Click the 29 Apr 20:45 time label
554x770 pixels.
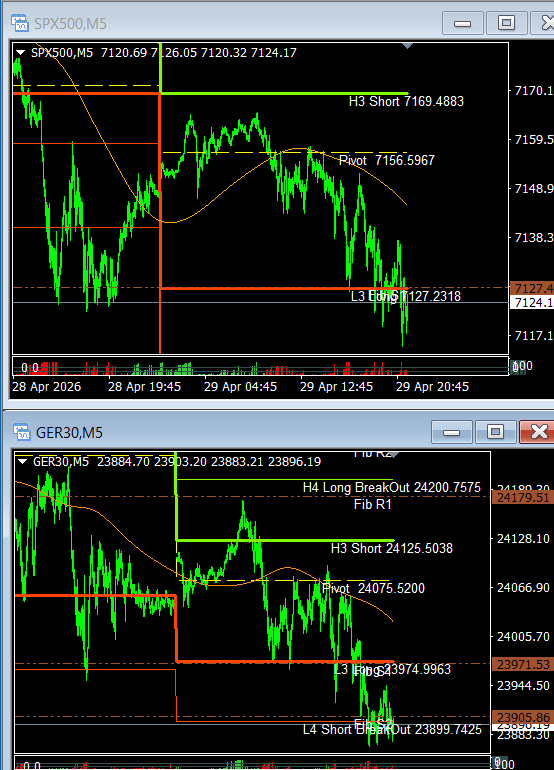[x=432, y=386]
